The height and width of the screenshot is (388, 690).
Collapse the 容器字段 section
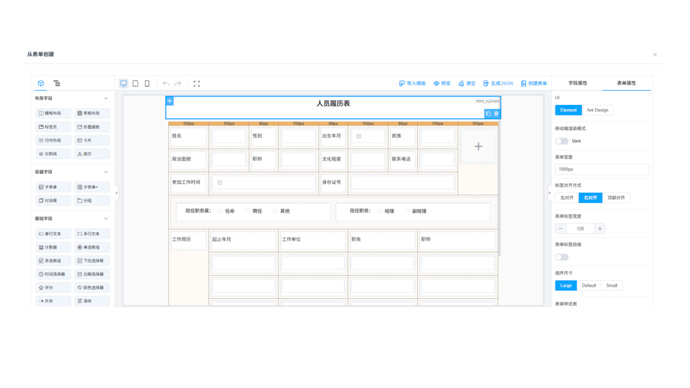click(106, 172)
